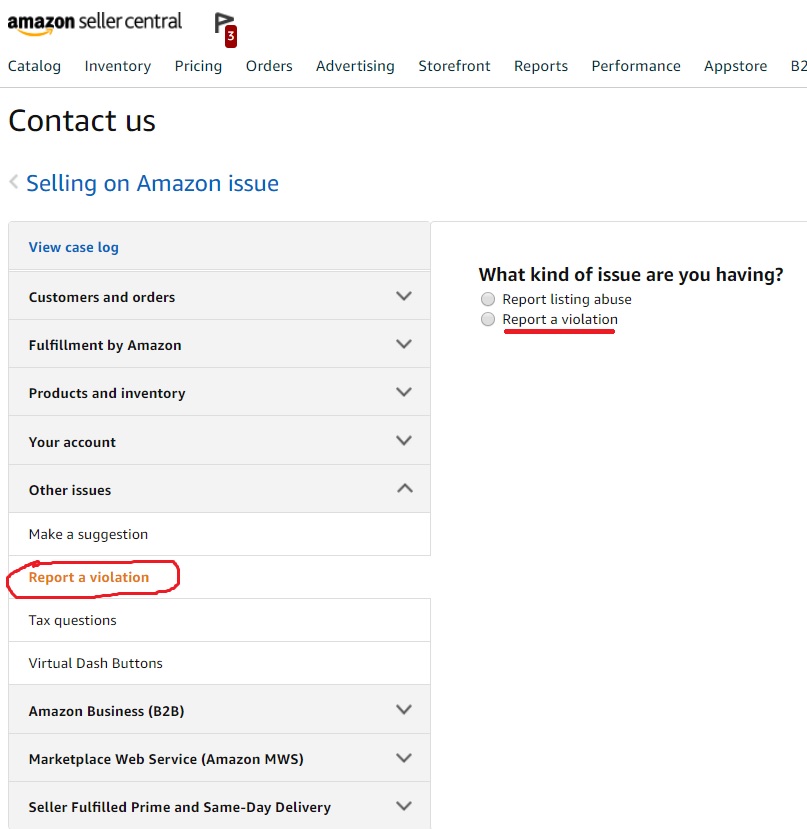Select the Tax questions item
This screenshot has height=829, width=807.
(72, 620)
